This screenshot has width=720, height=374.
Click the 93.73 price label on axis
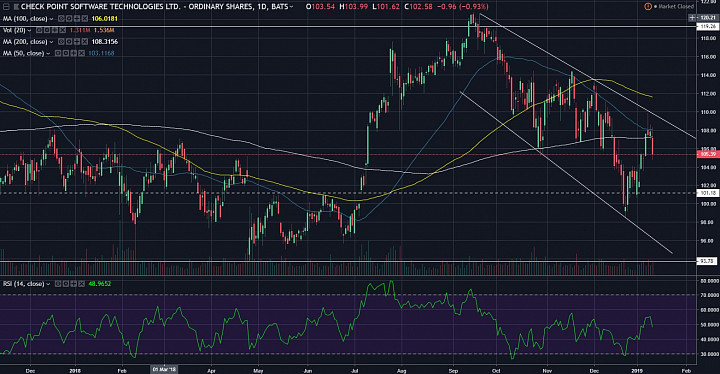click(x=707, y=261)
